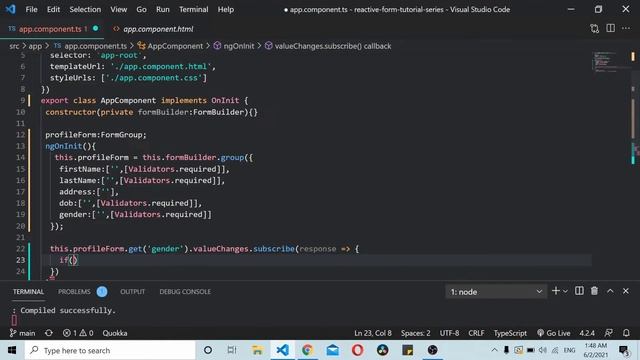This screenshot has height=360, width=640.
Task: Open notifications bell in status bar
Action: (x=626, y=333)
